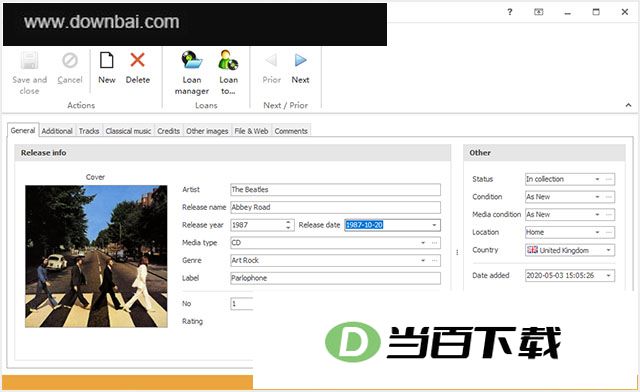
Task: Open the Date added dropdown
Action: [609, 275]
